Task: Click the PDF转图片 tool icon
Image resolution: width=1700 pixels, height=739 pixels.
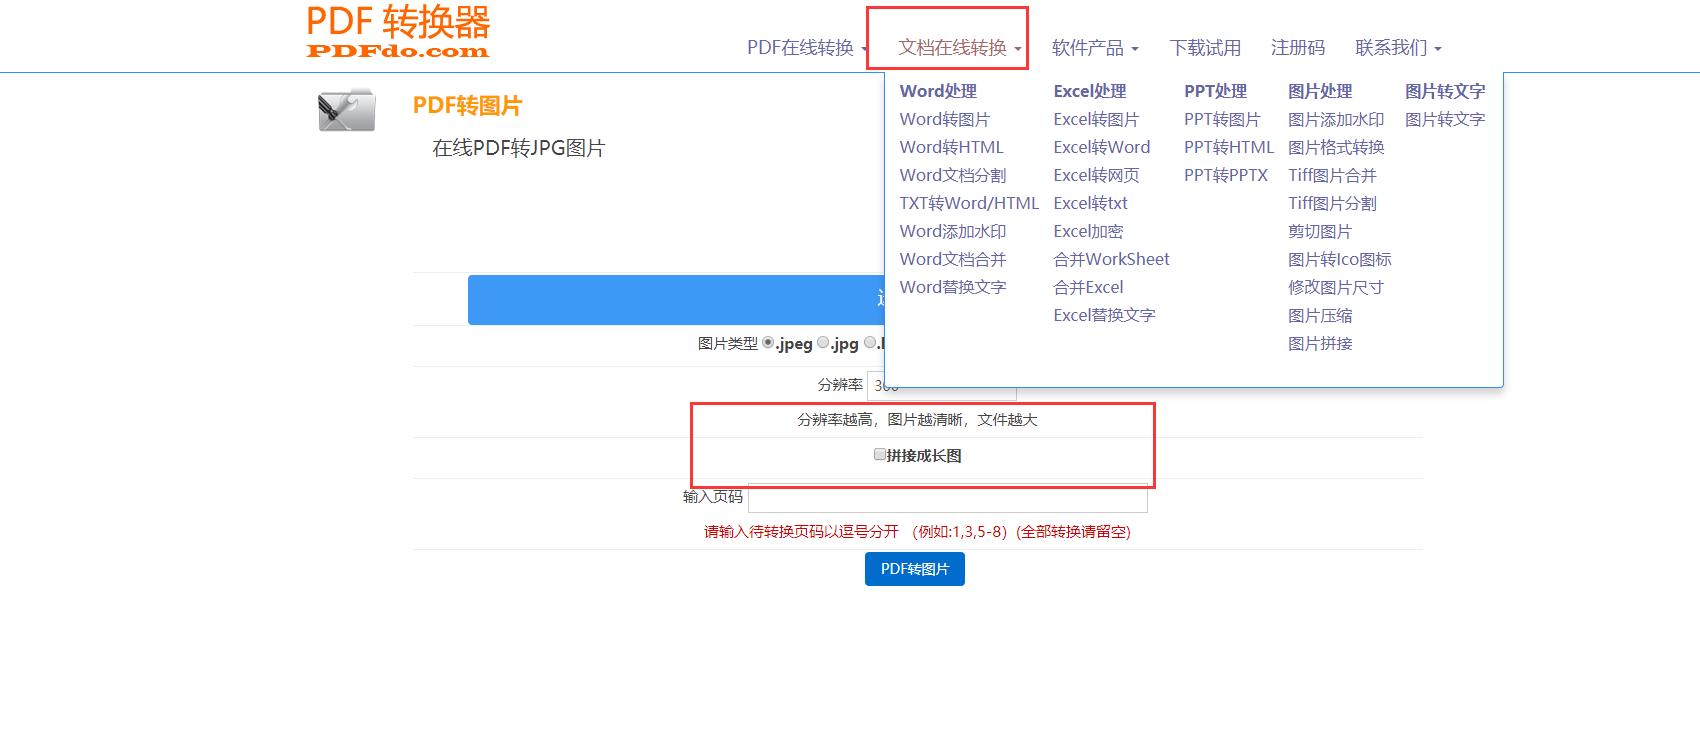Action: tap(346, 110)
